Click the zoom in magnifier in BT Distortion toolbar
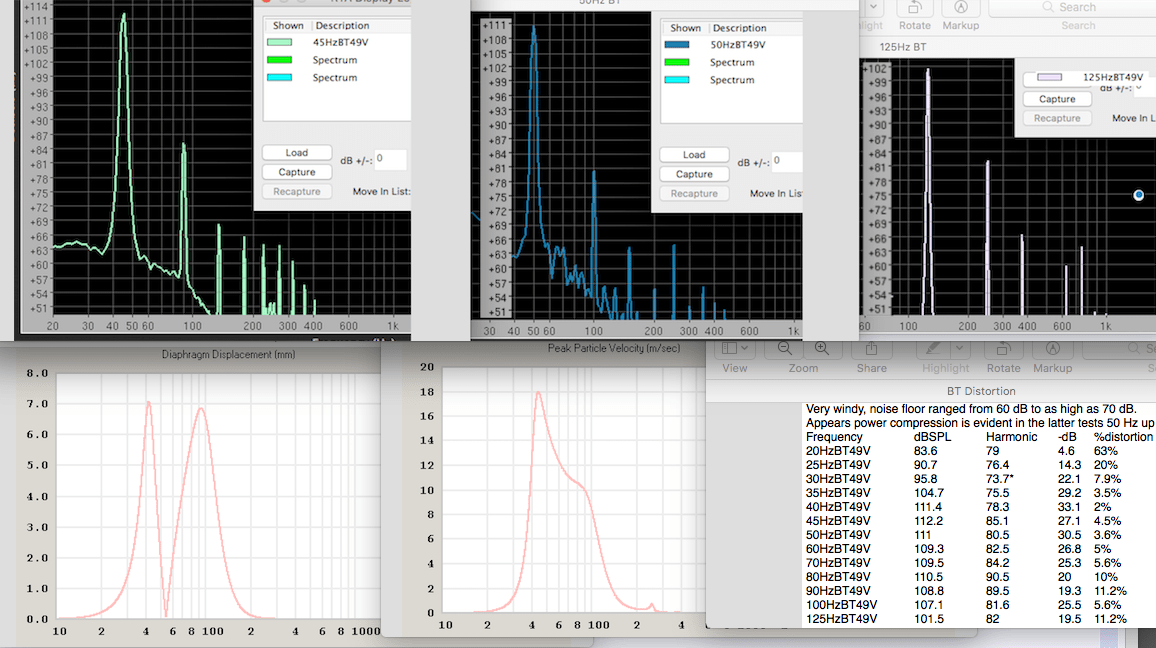The width and height of the screenshot is (1156, 648). pyautogui.click(x=821, y=349)
